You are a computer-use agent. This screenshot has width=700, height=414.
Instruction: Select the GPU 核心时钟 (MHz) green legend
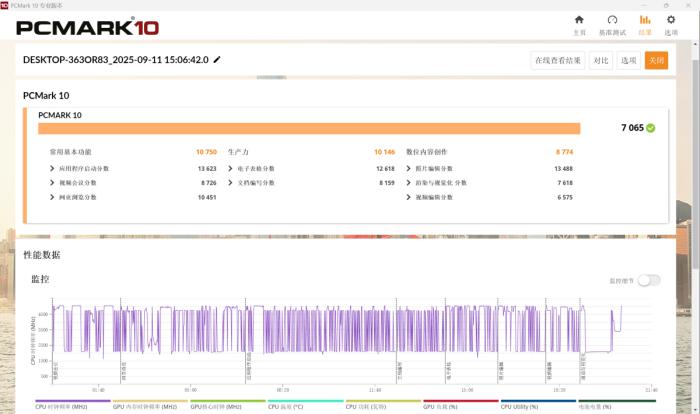[228, 405]
